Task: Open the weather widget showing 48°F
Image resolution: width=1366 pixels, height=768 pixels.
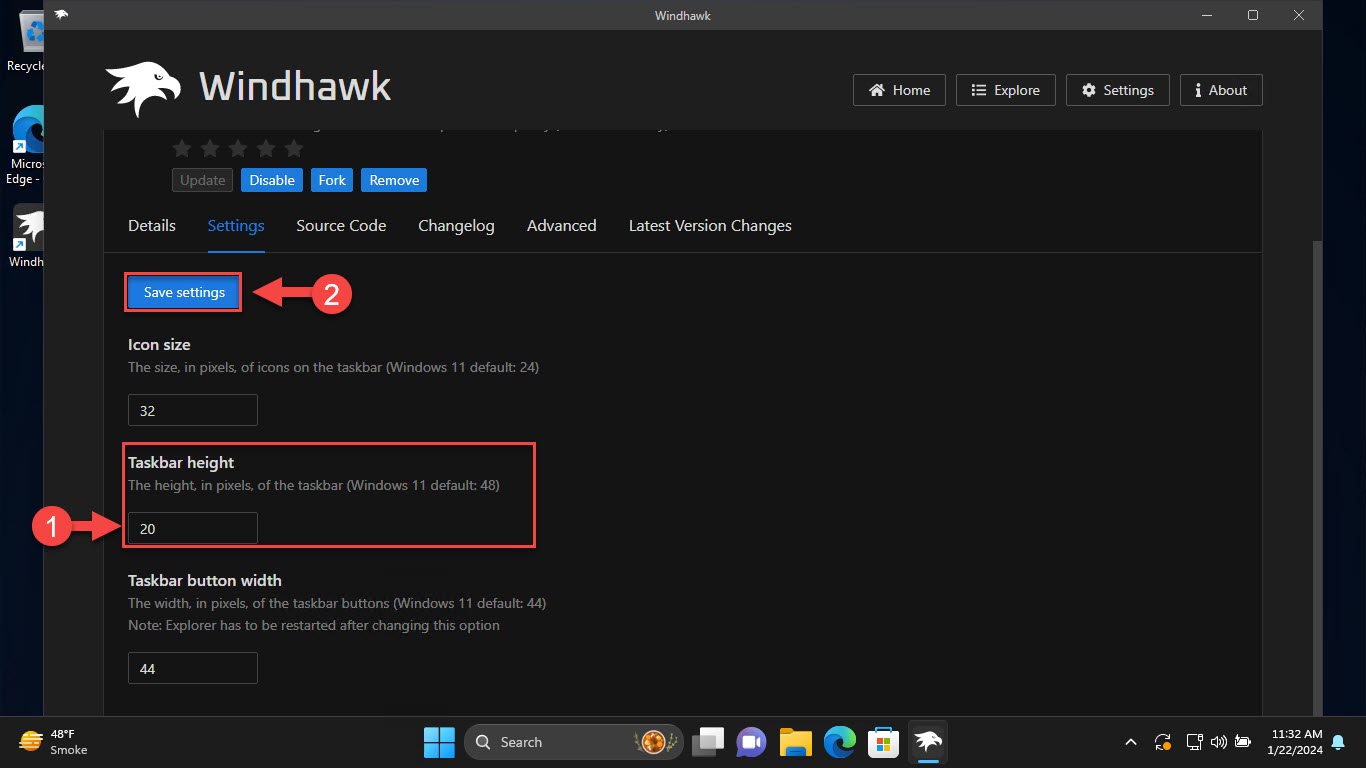Action: click(x=55, y=742)
